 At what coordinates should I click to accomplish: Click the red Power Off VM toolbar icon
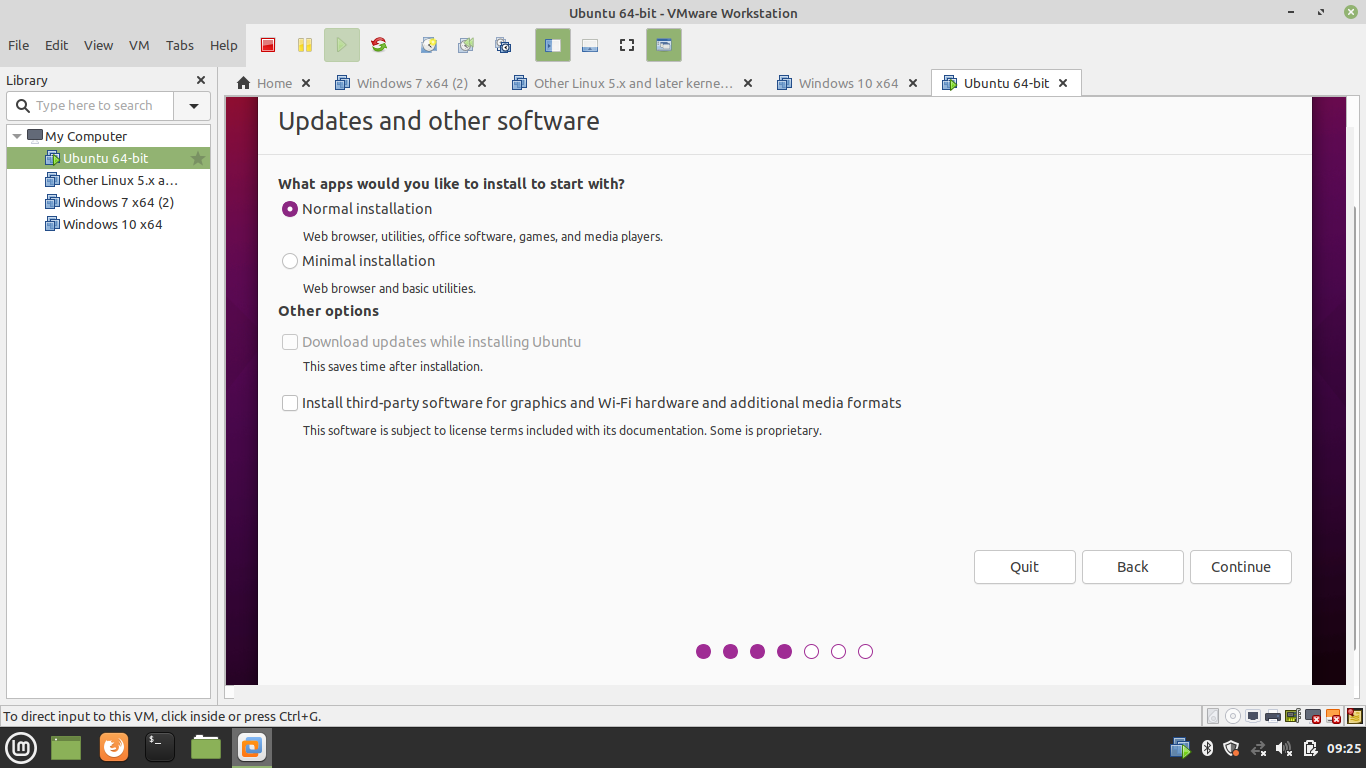coord(268,45)
